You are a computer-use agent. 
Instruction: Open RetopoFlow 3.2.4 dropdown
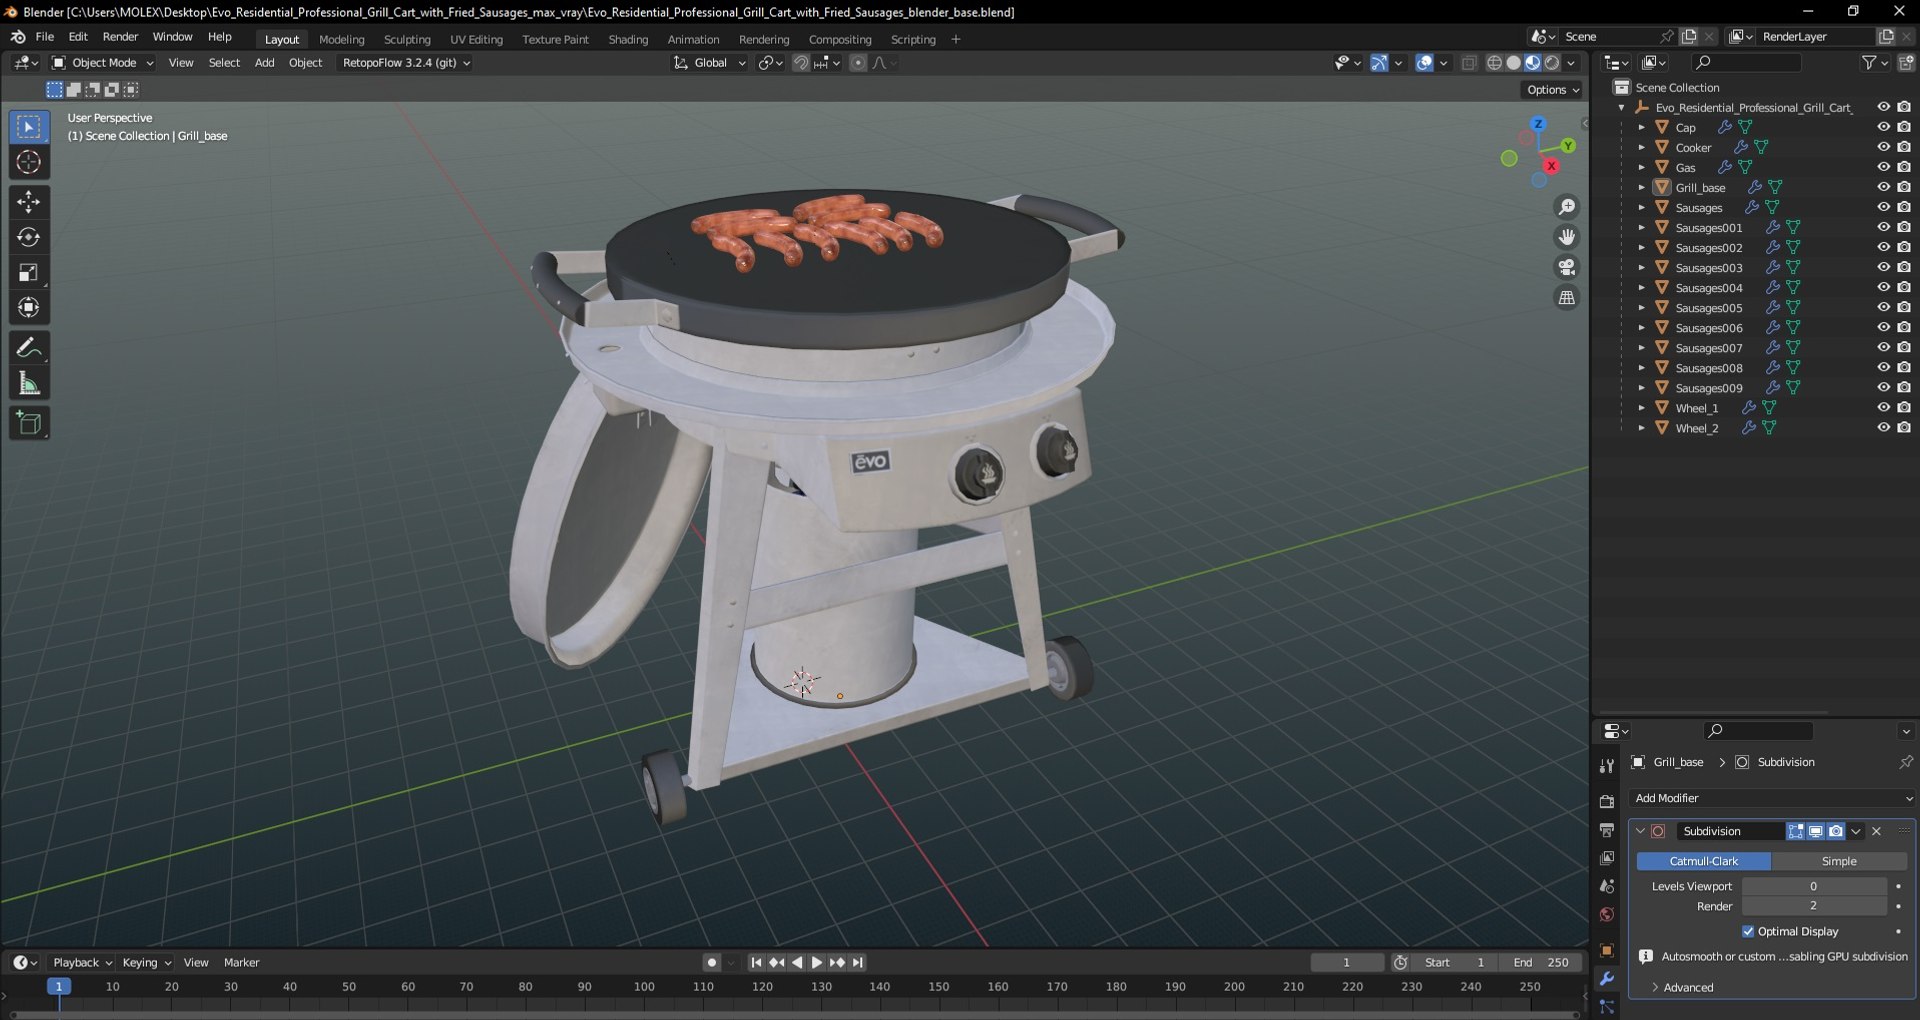pos(405,63)
